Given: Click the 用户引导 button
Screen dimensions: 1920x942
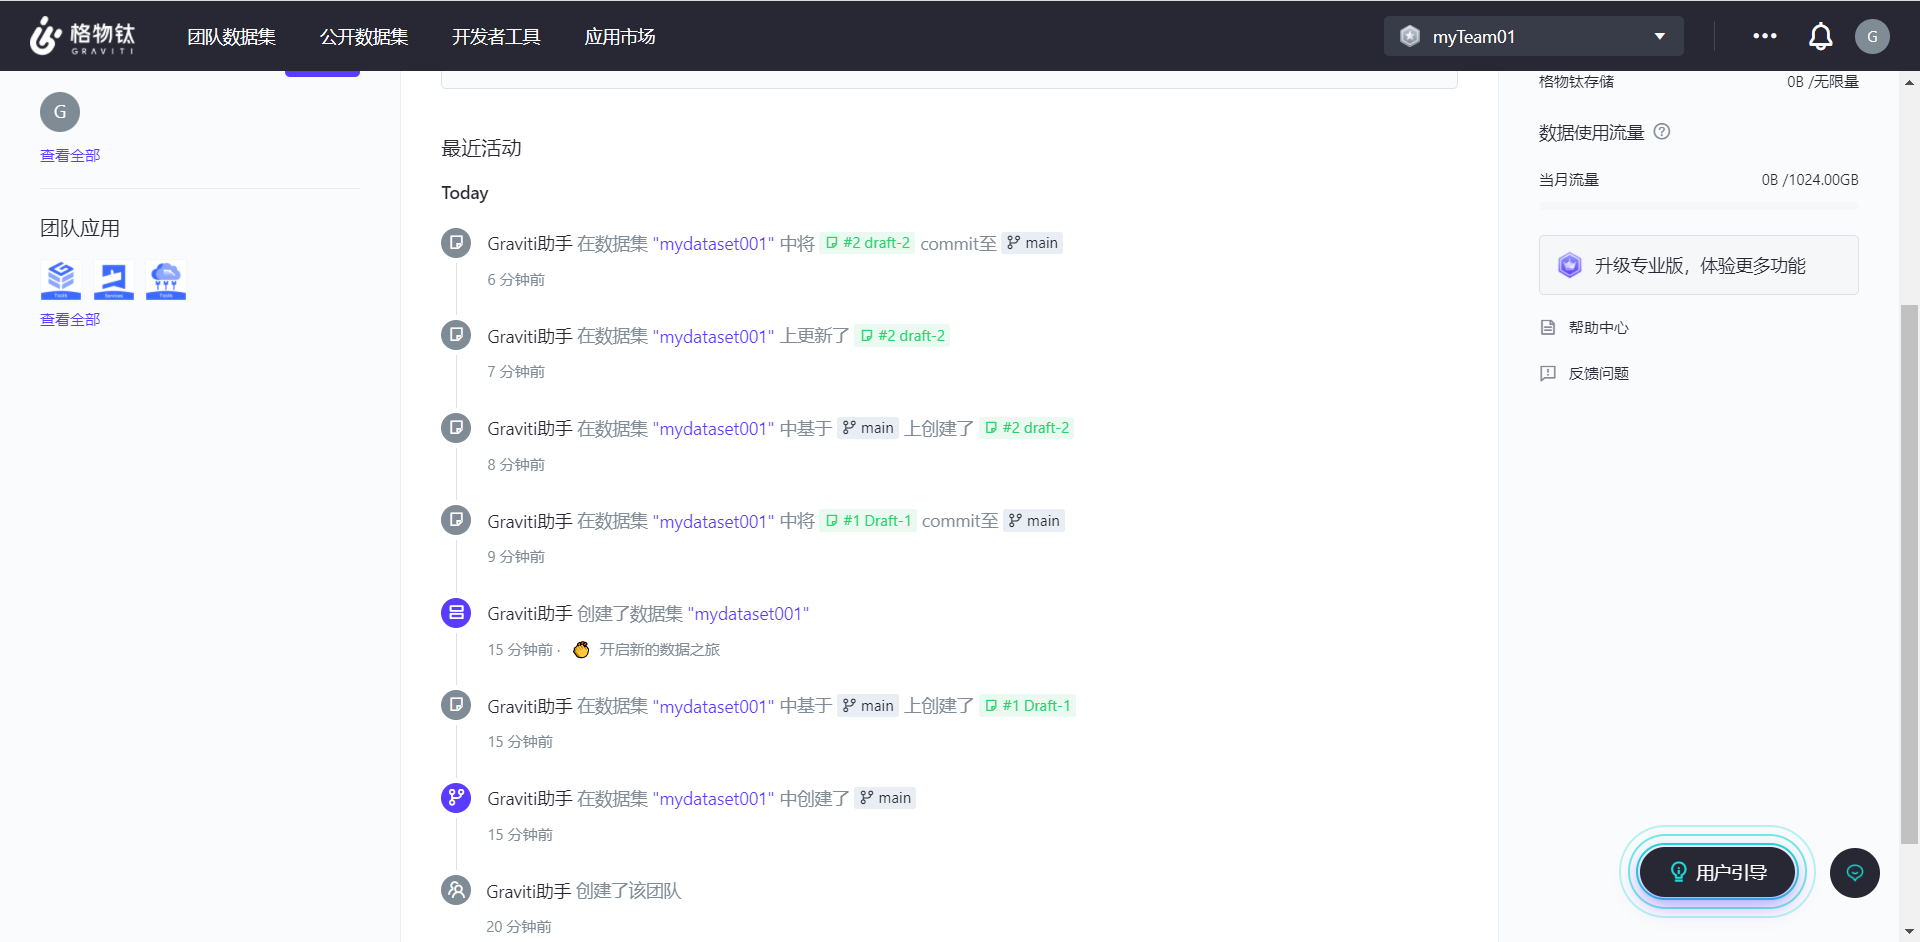Looking at the screenshot, I should (1717, 872).
